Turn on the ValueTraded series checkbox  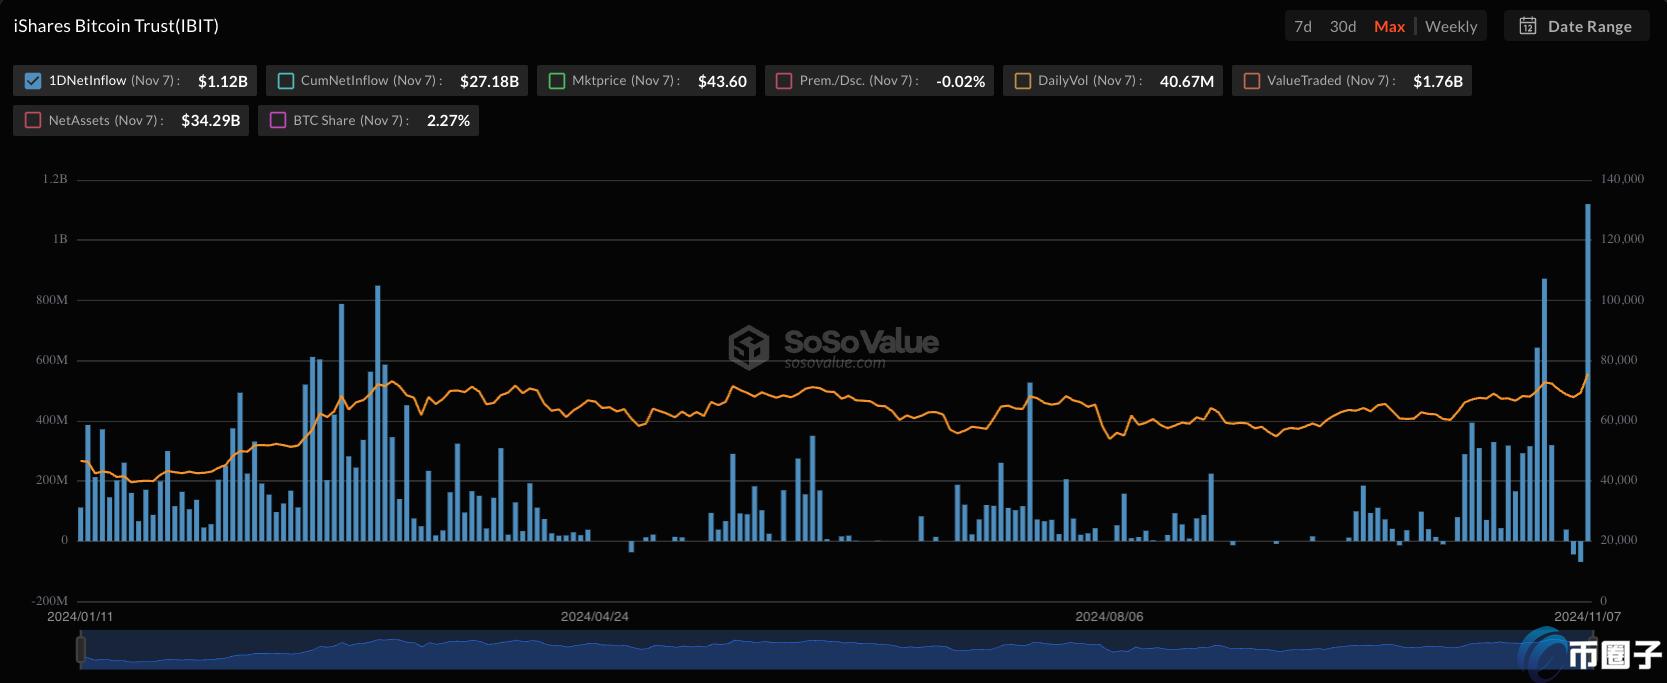pyautogui.click(x=1252, y=81)
